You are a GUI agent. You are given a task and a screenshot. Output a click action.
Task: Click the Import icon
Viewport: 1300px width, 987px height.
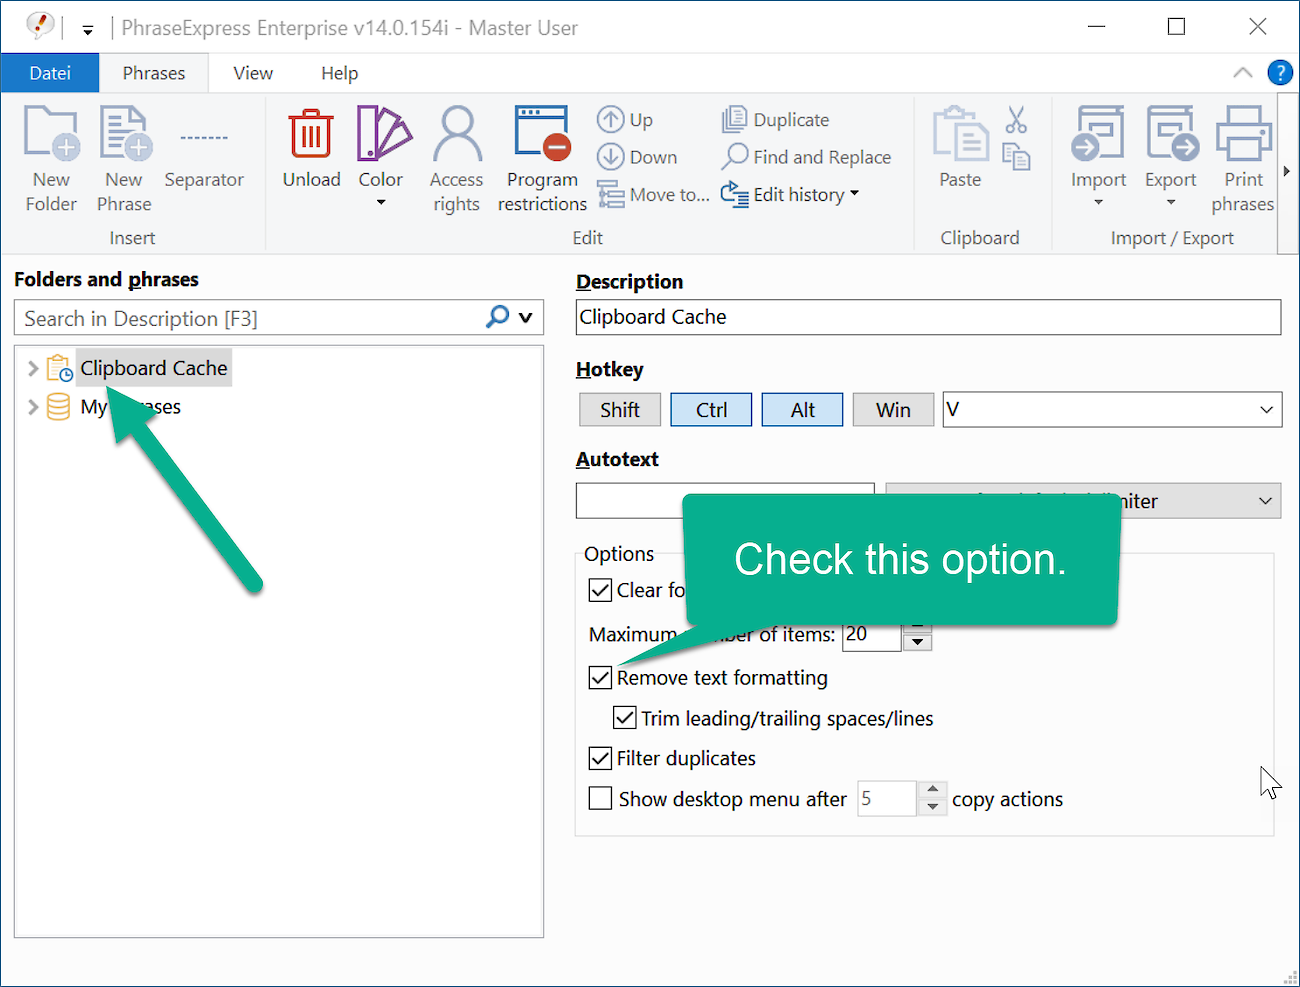[1098, 133]
